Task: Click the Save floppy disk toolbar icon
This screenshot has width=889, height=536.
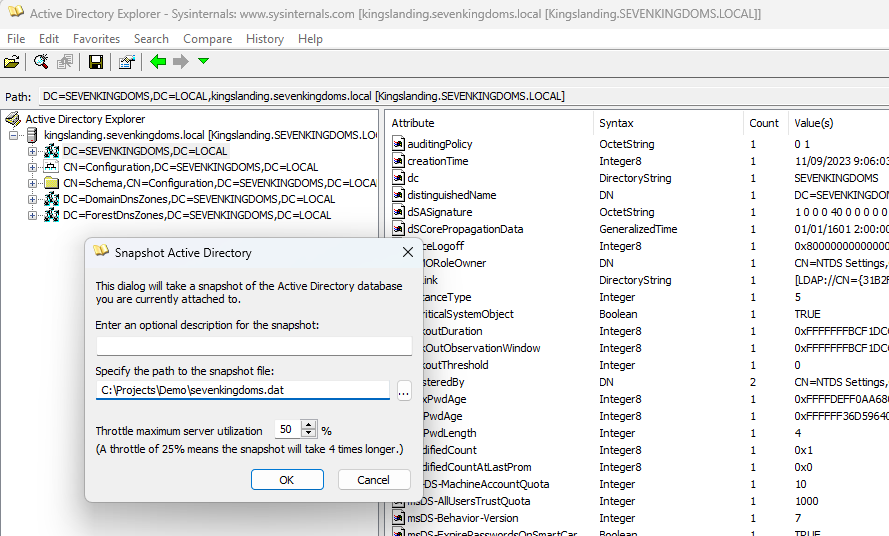Action: pyautogui.click(x=96, y=62)
